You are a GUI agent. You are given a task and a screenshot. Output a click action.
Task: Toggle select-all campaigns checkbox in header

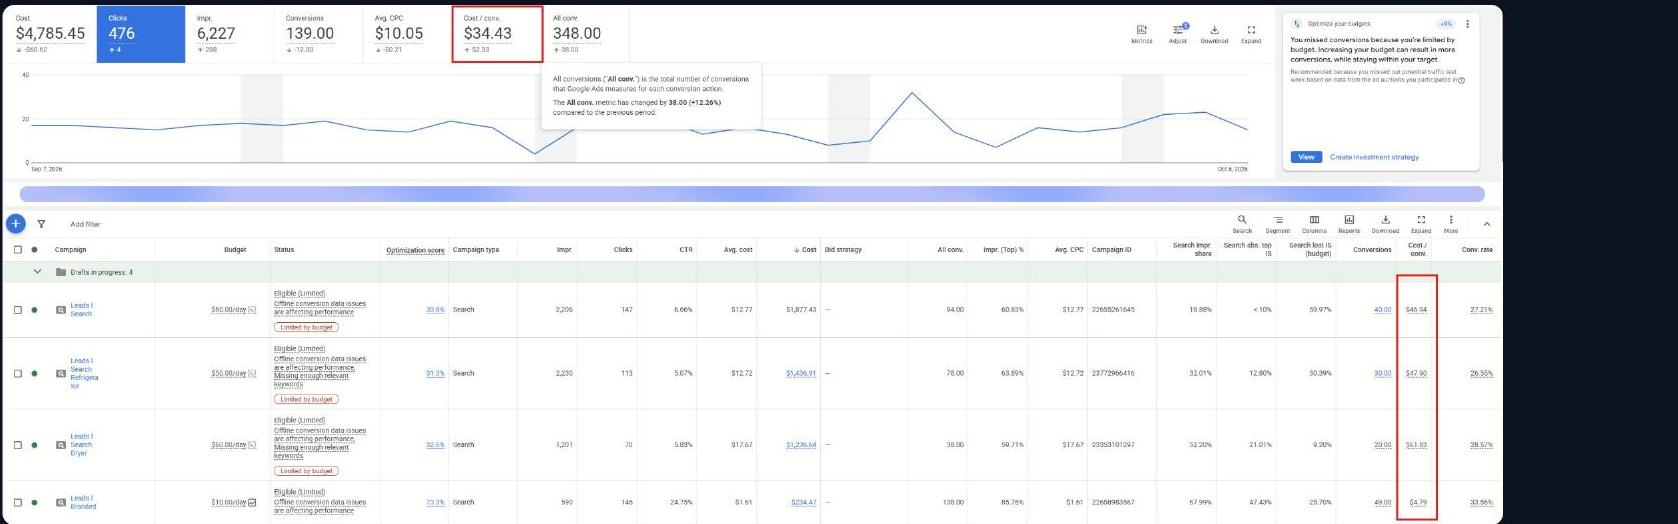(x=17, y=250)
